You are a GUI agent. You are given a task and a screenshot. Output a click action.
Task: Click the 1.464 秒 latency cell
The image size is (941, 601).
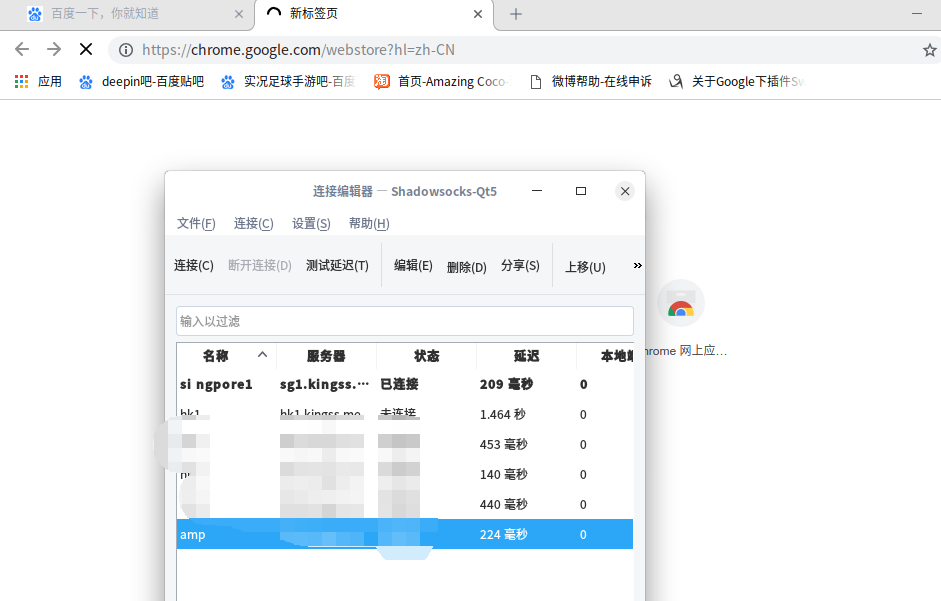point(502,414)
